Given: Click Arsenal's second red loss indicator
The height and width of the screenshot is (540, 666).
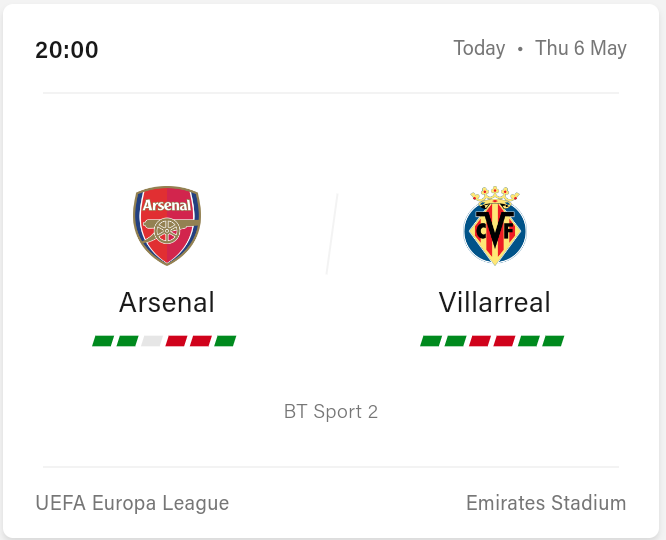Looking at the screenshot, I should [201, 341].
